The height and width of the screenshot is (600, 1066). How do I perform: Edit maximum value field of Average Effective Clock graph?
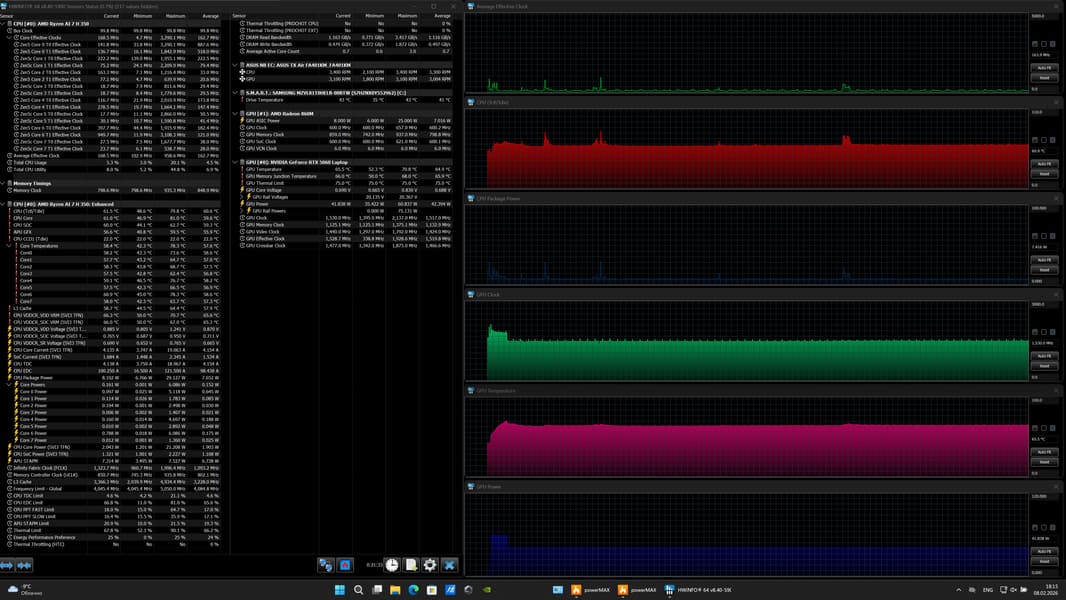point(1044,16)
